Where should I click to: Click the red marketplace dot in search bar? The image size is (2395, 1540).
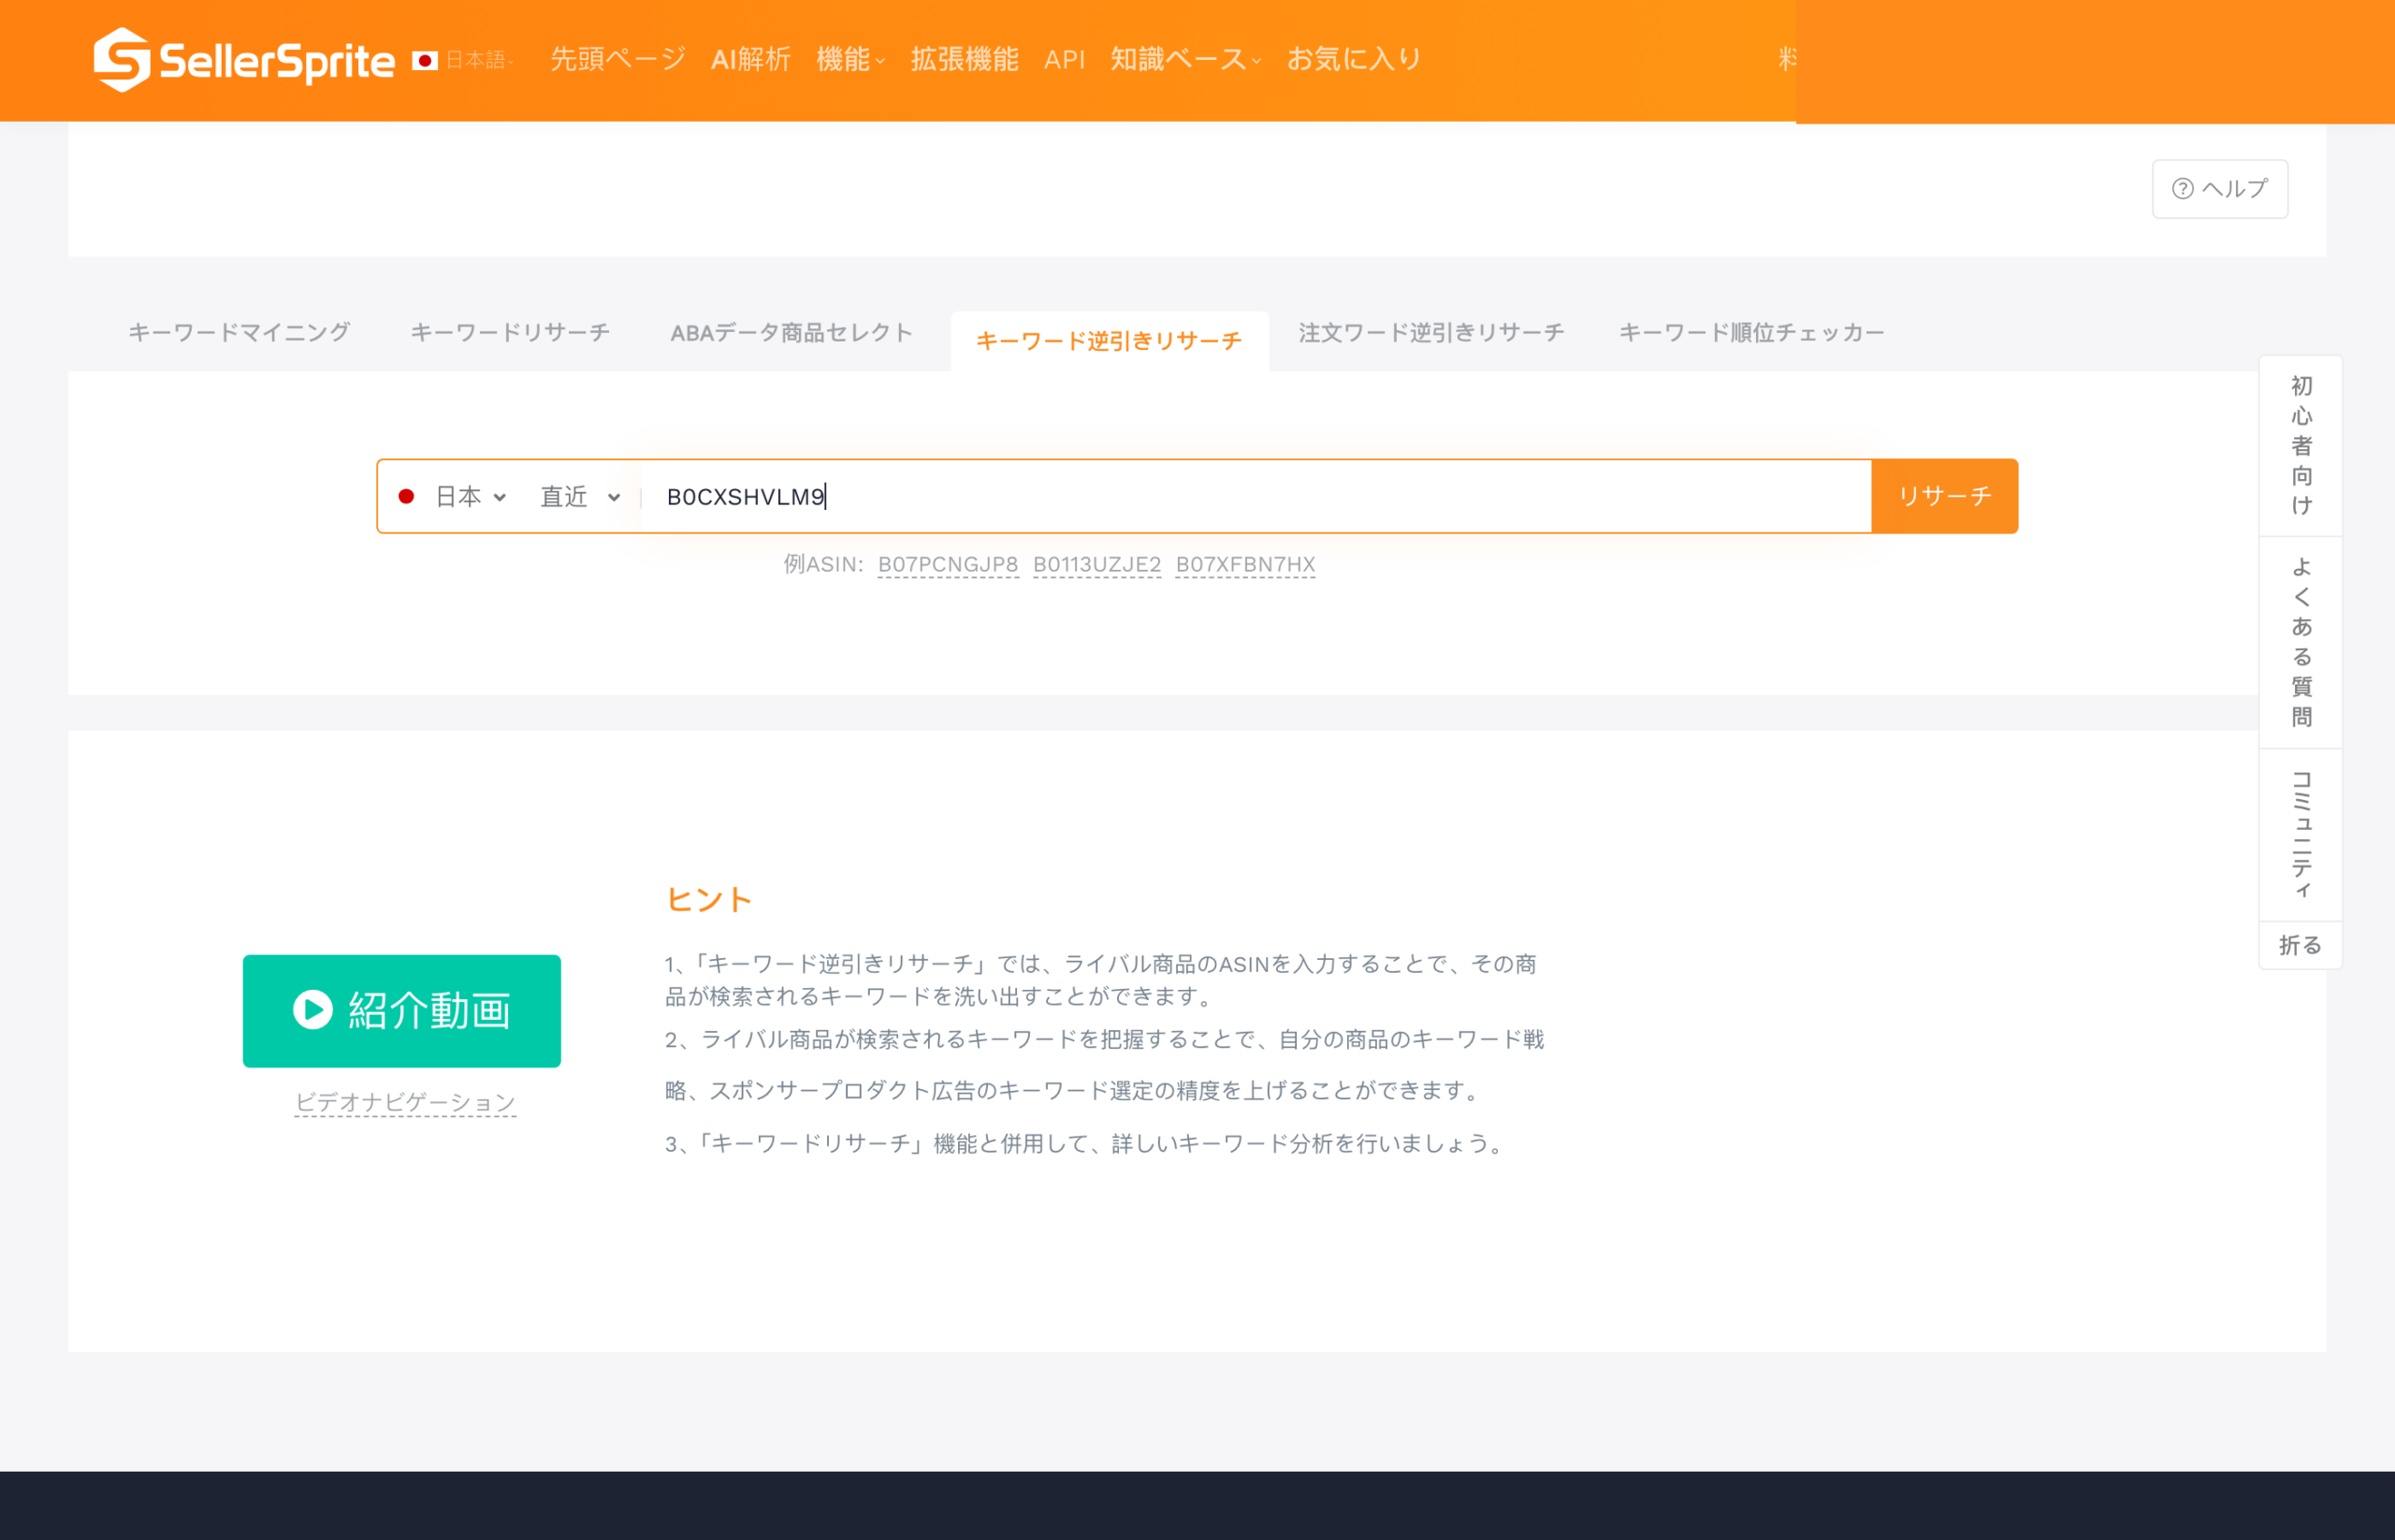point(406,496)
